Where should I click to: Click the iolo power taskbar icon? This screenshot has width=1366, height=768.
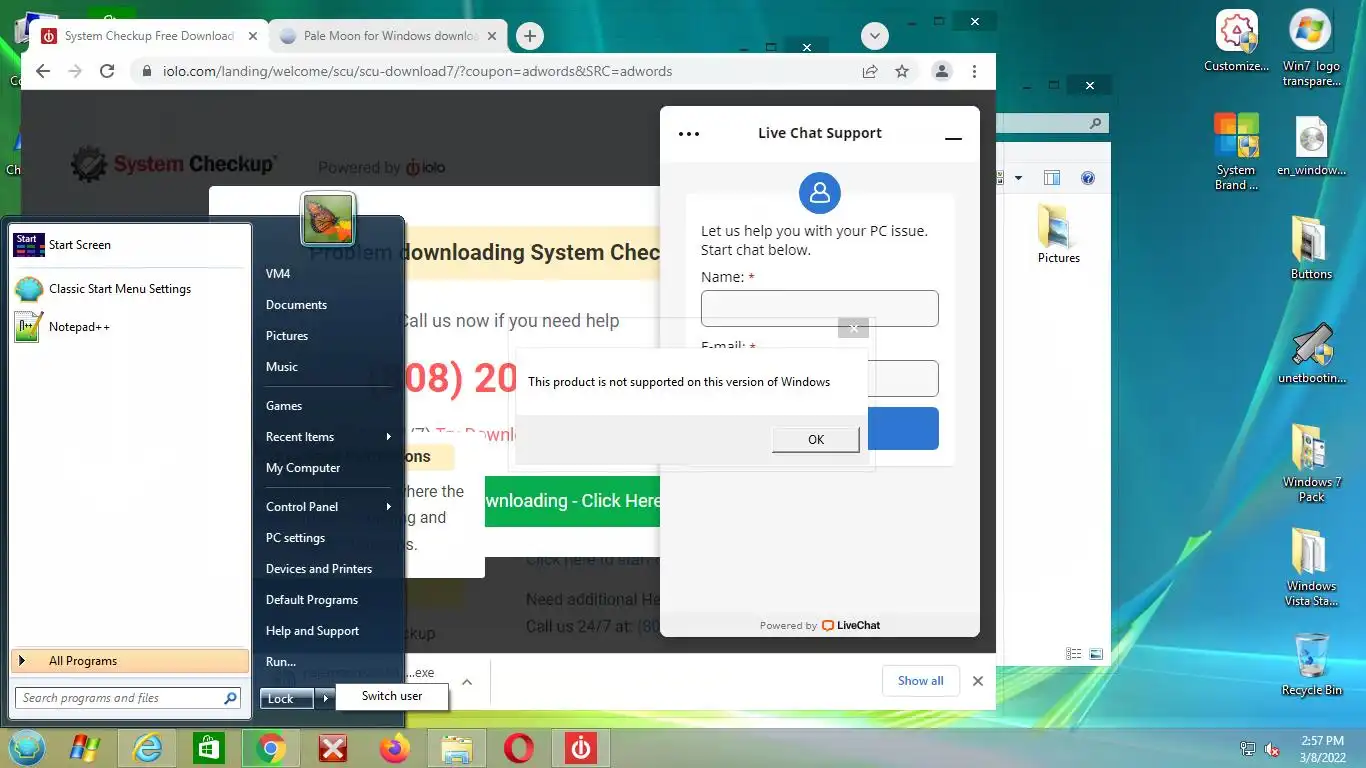point(580,748)
